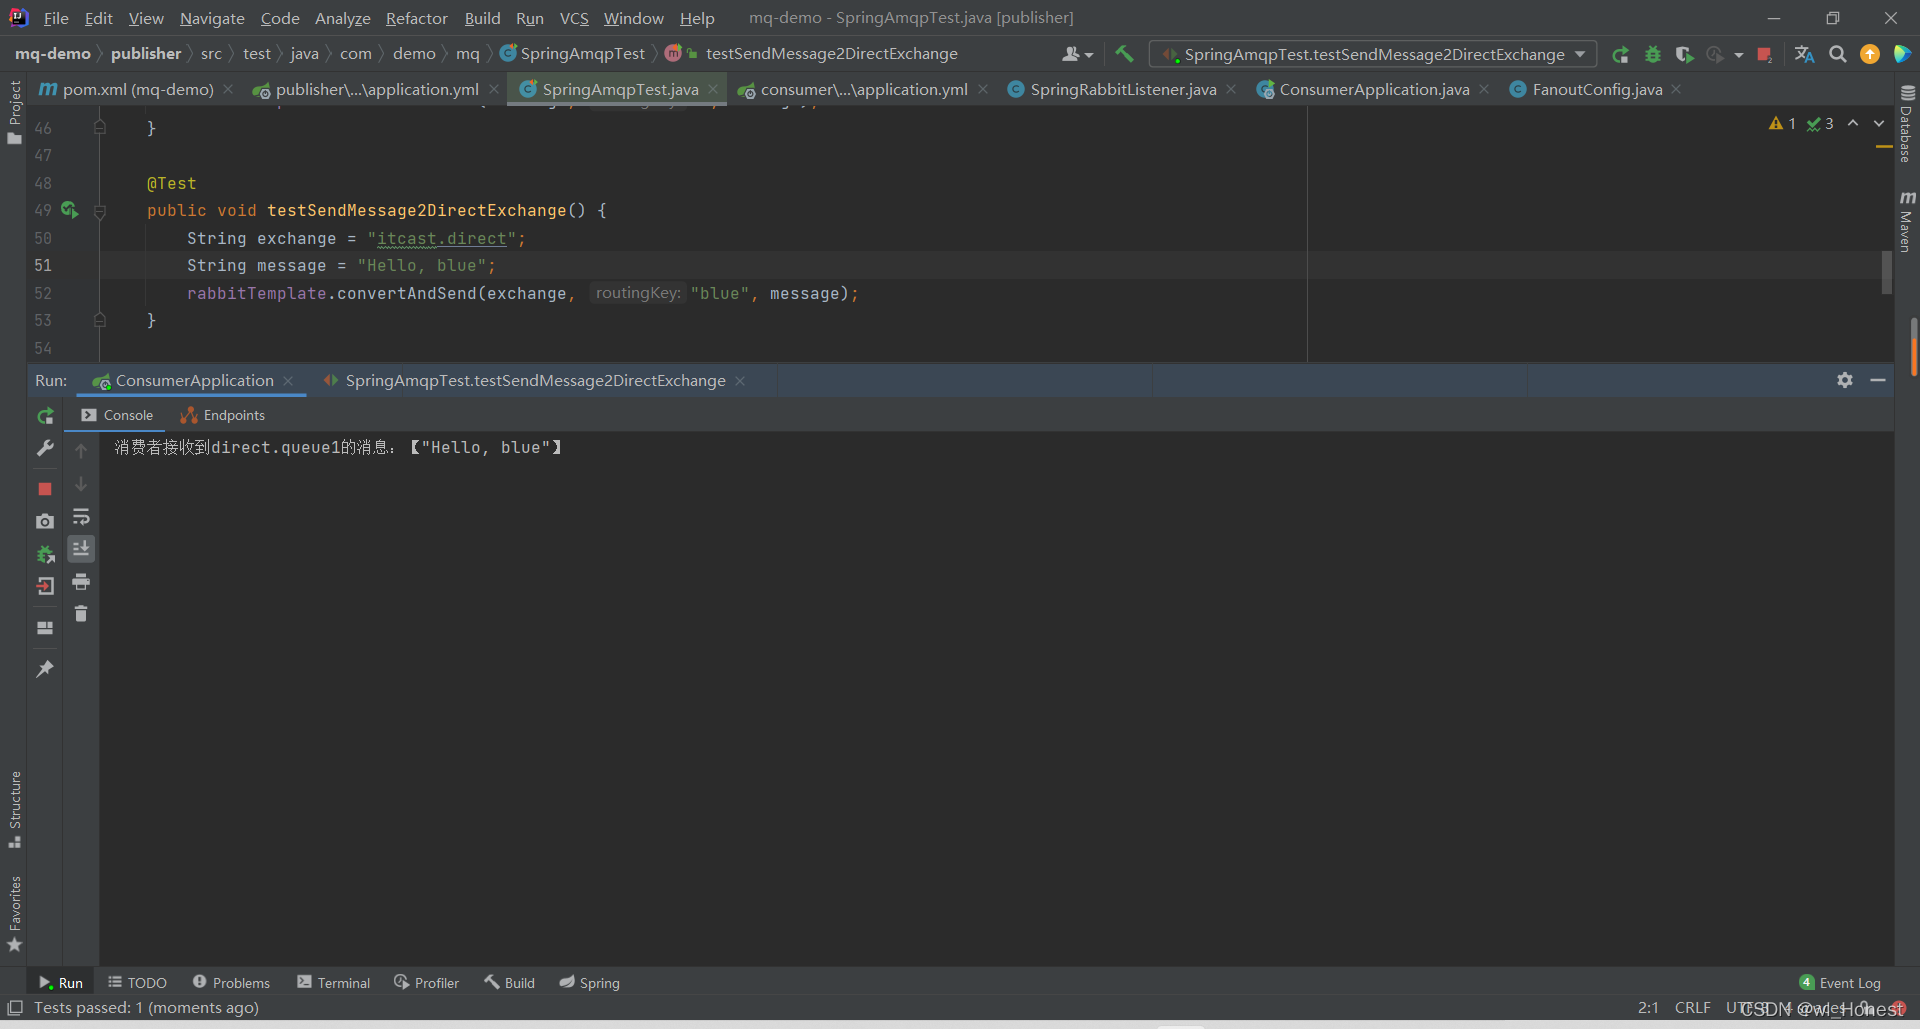Click the Build project hammer icon

click(x=1125, y=54)
